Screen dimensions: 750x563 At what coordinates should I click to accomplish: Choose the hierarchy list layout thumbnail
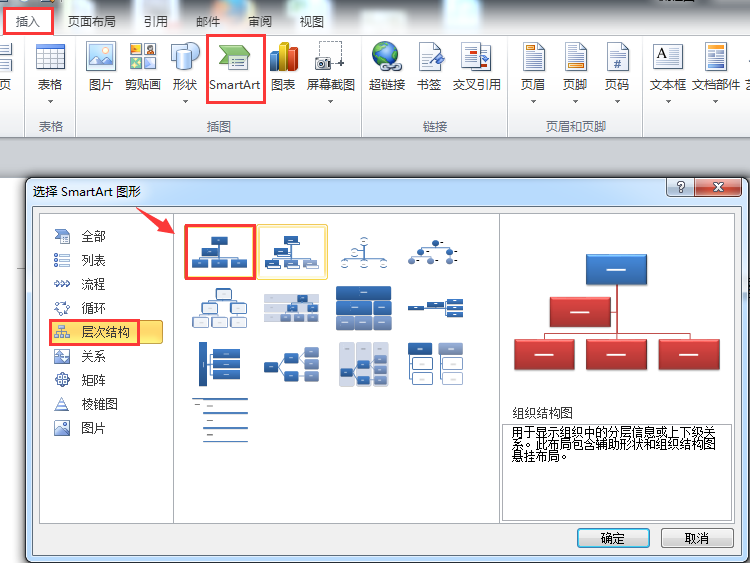[435, 364]
